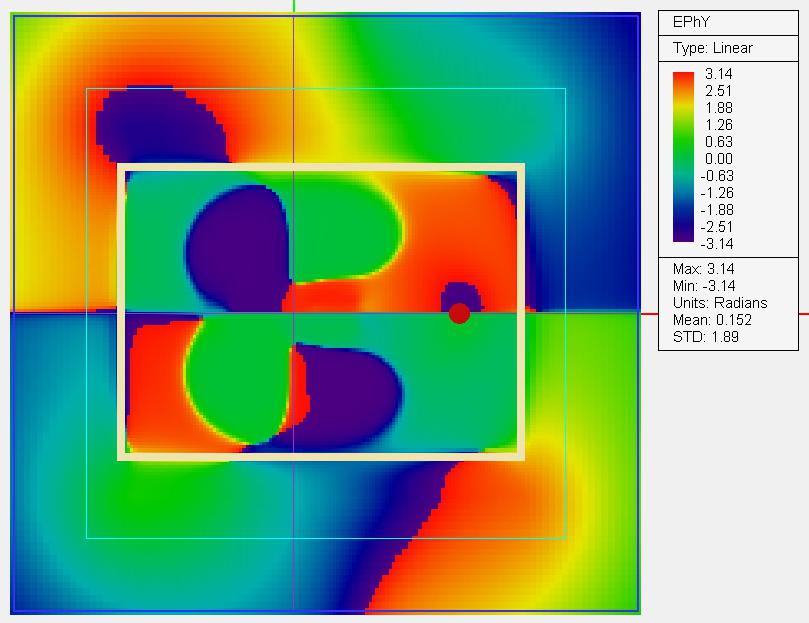Click the 1.26 scale value
Image resolution: width=809 pixels, height=623 pixels.
(x=719, y=125)
